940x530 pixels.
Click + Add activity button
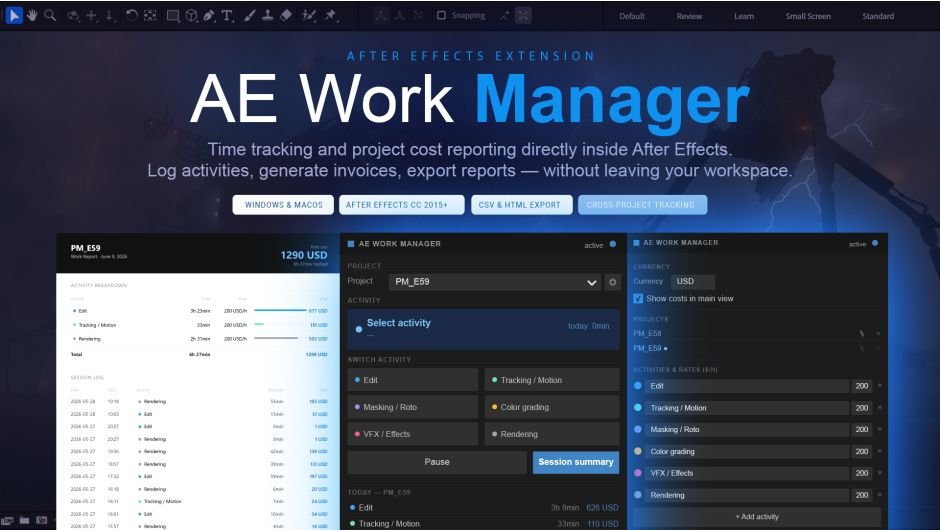pos(757,516)
